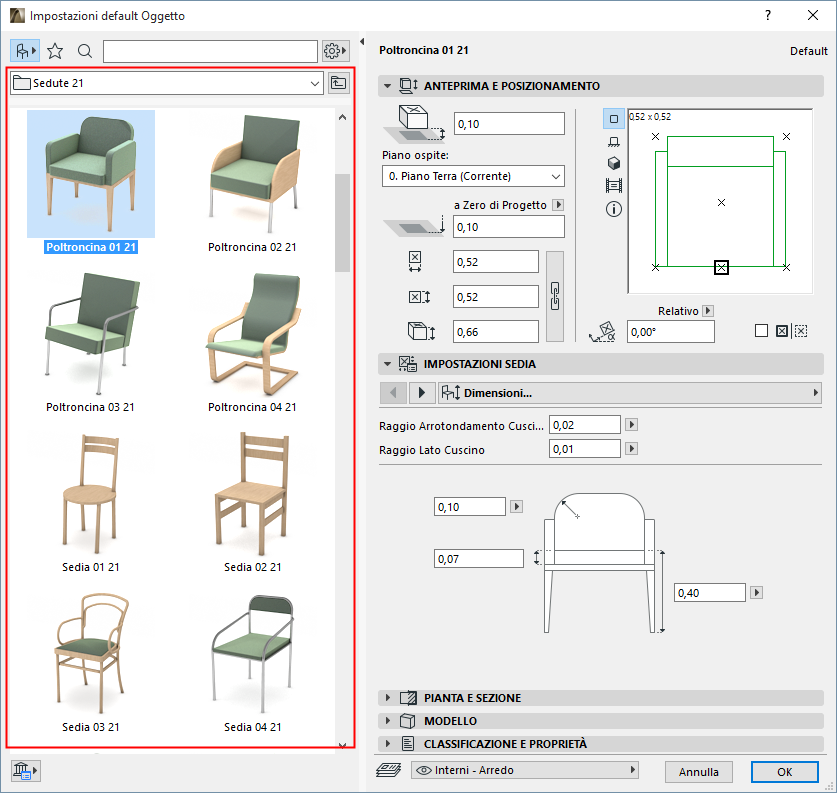The height and width of the screenshot is (793, 837).
Task: Click the favorites star icon
Action: click(x=55, y=51)
